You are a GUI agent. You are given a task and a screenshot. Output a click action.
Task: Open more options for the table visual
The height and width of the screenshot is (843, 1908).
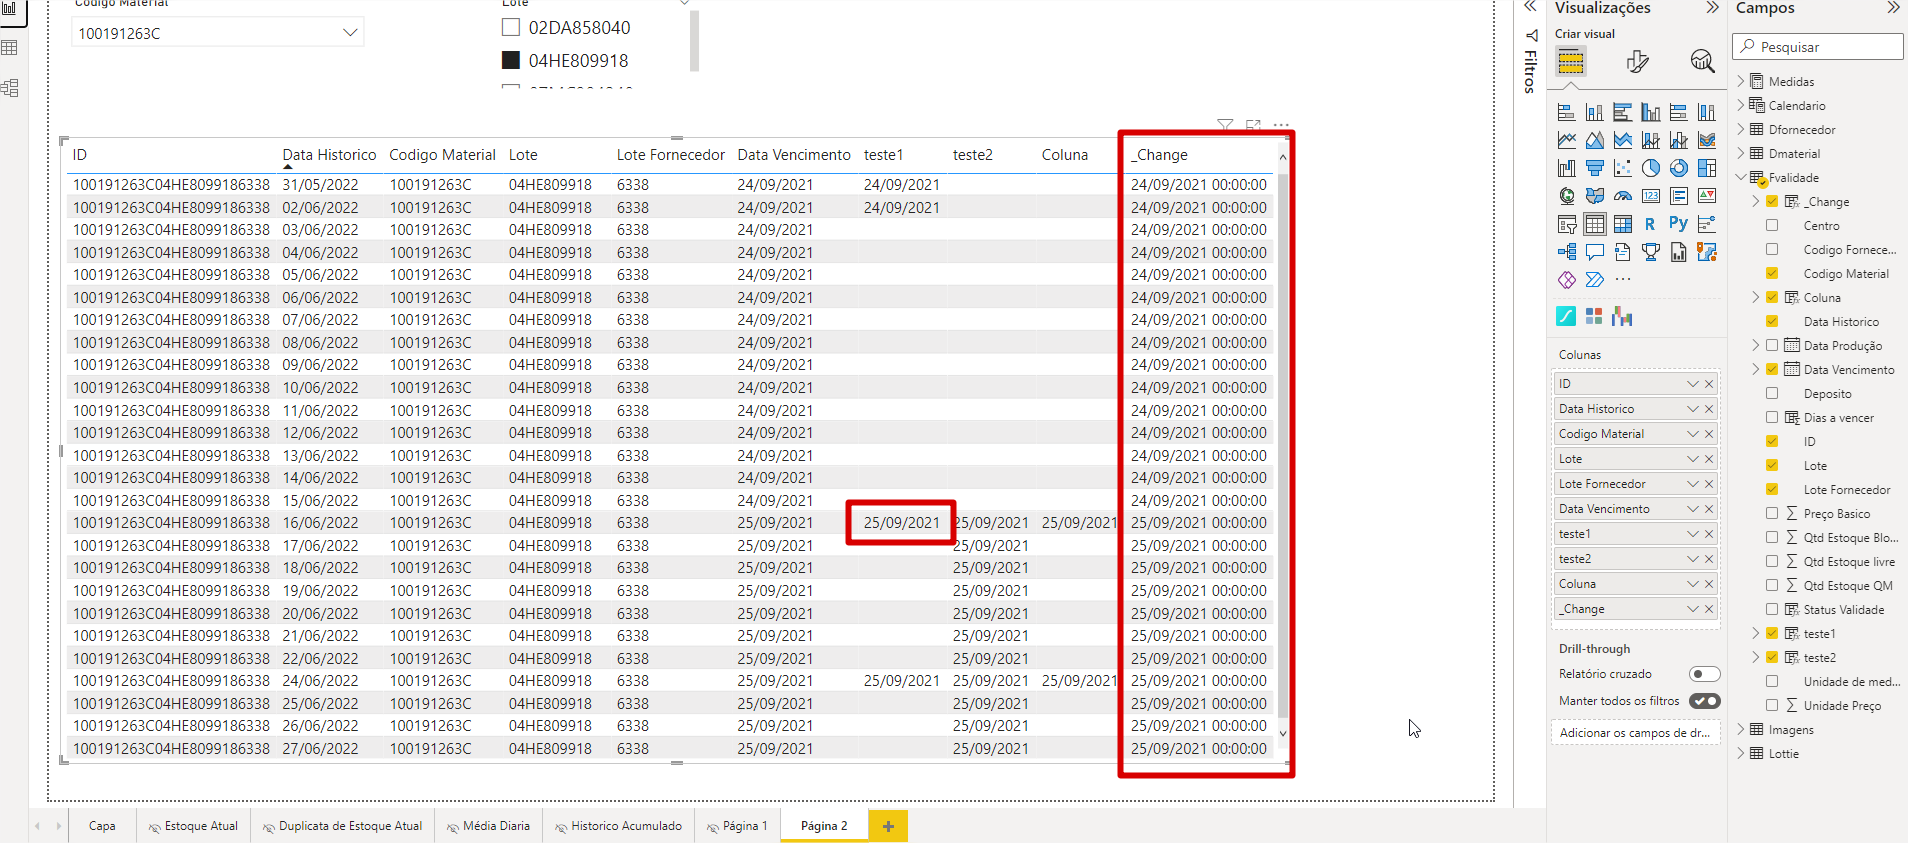1281,126
